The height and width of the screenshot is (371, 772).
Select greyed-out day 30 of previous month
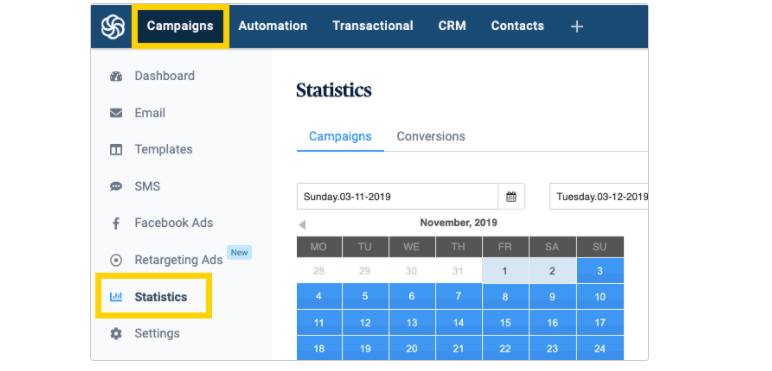click(412, 271)
